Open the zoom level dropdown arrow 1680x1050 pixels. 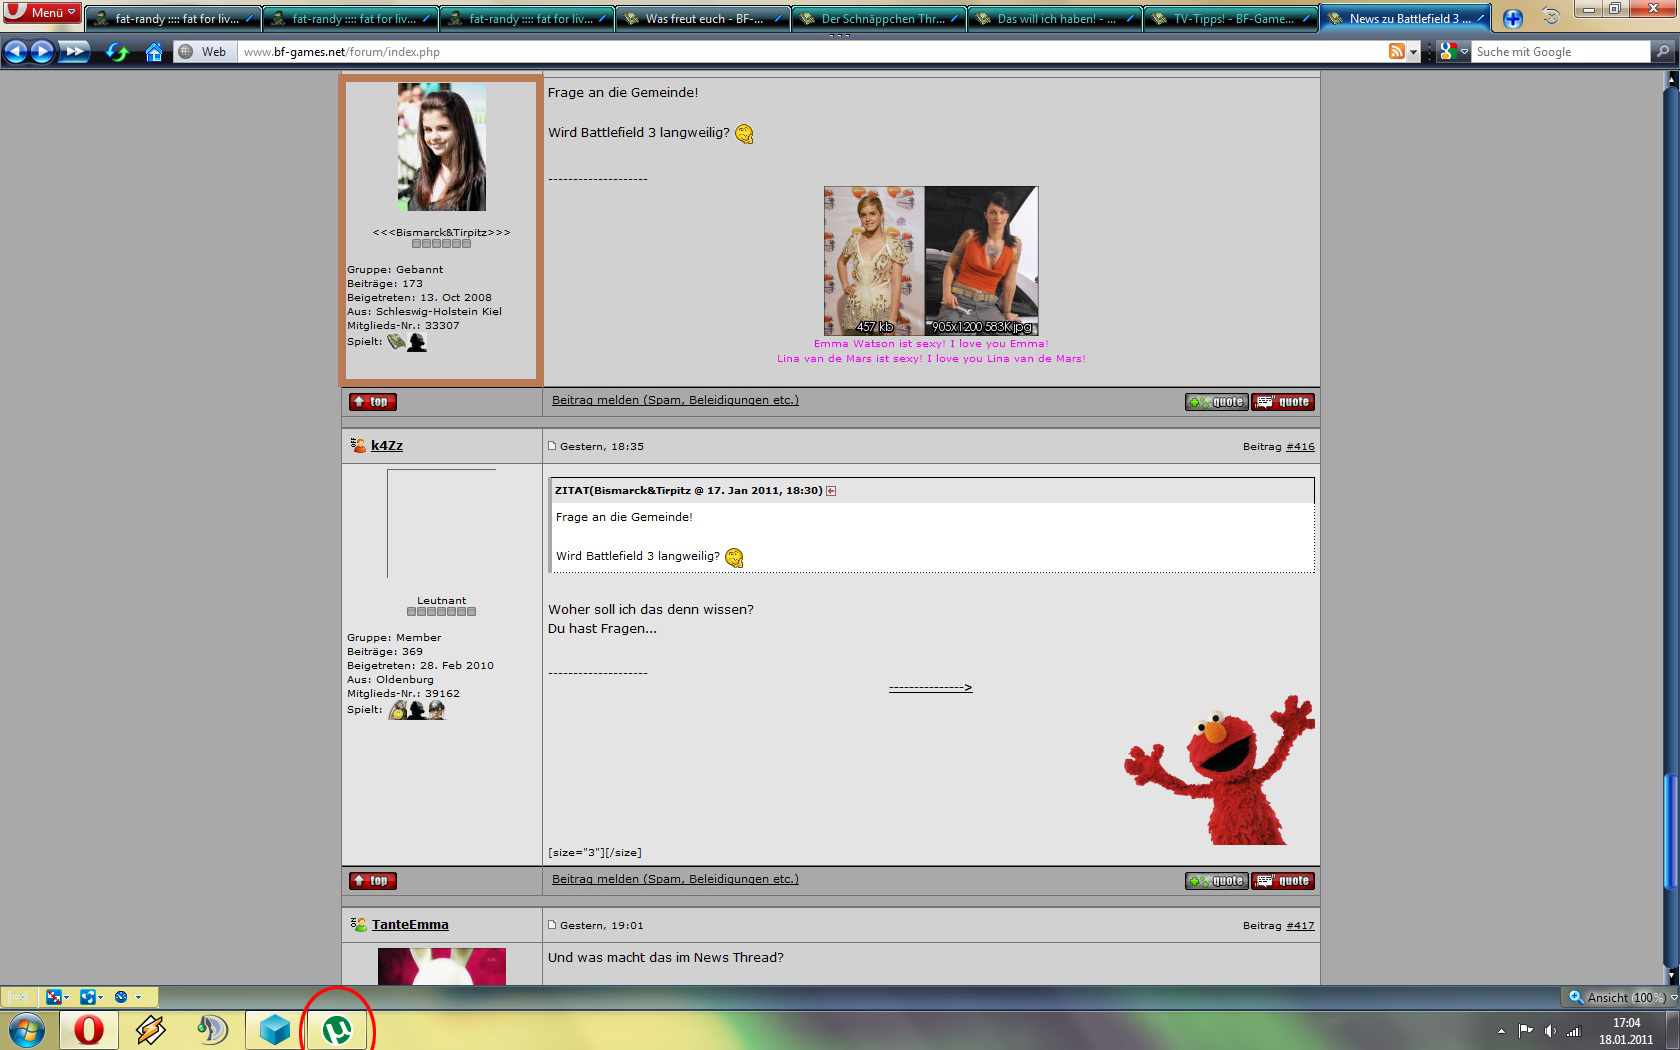click(x=1673, y=997)
